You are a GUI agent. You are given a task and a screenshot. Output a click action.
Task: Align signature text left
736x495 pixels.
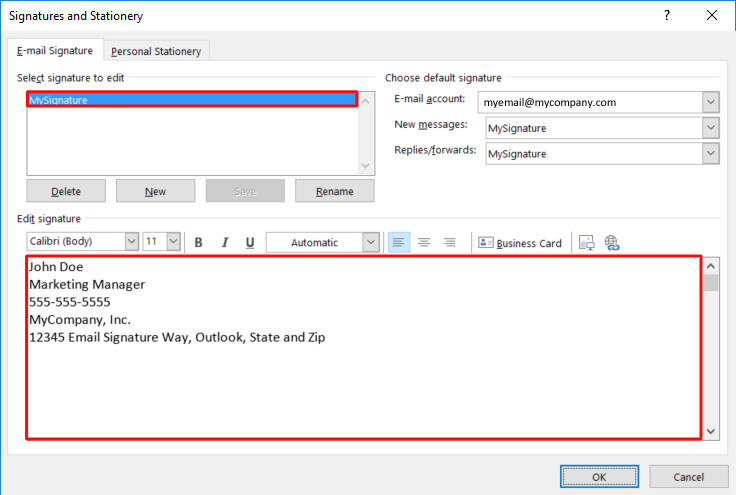(x=399, y=242)
